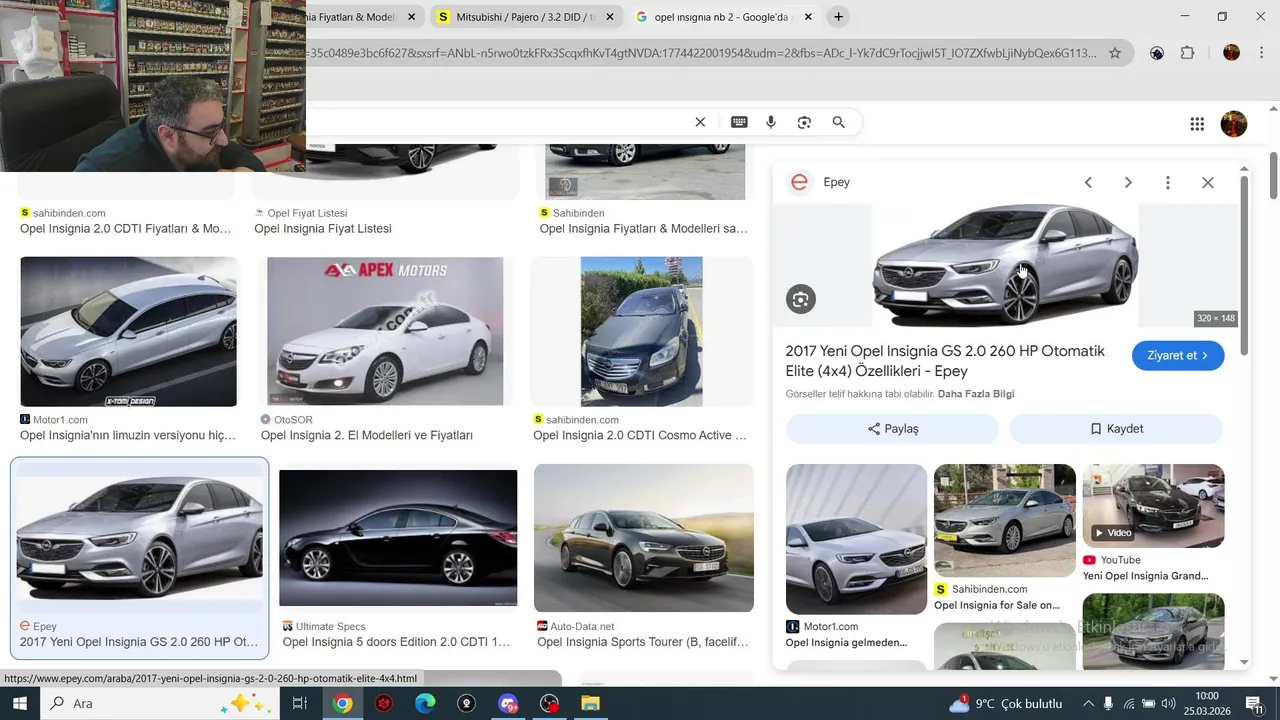Select the opel insignia Google tab
1280x720 pixels.
(724, 17)
